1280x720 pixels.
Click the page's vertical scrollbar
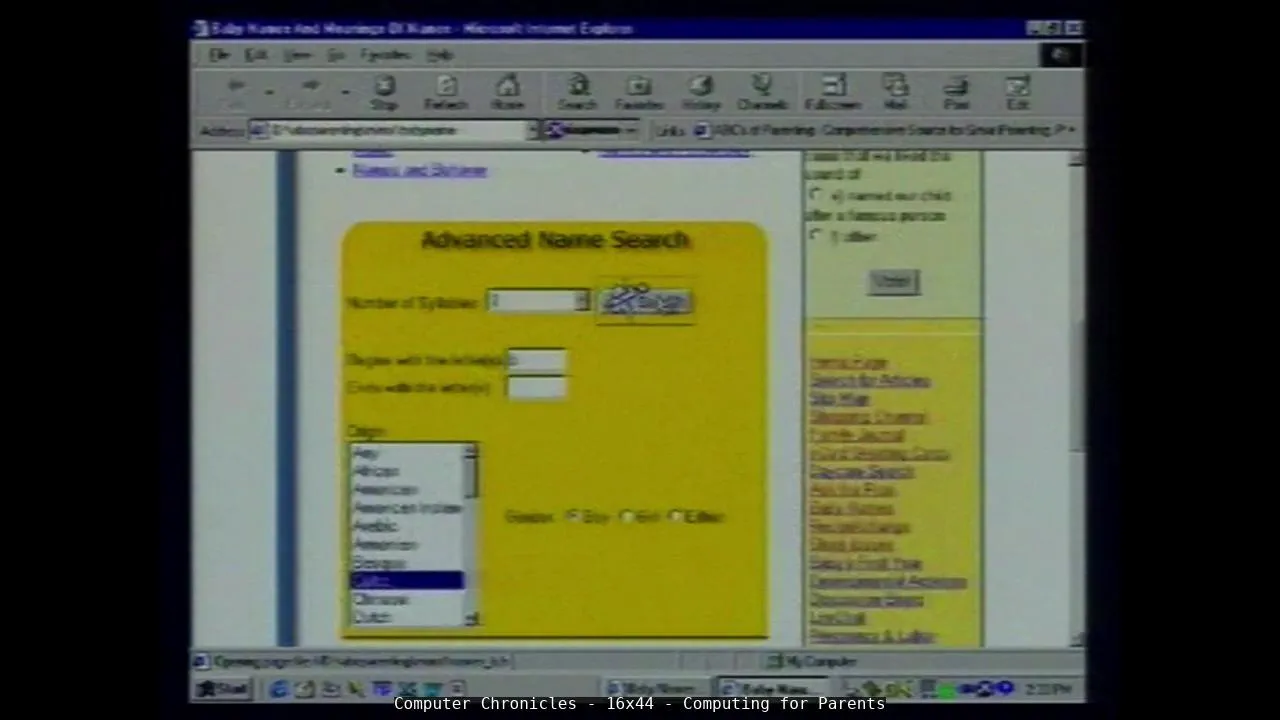point(1076,398)
